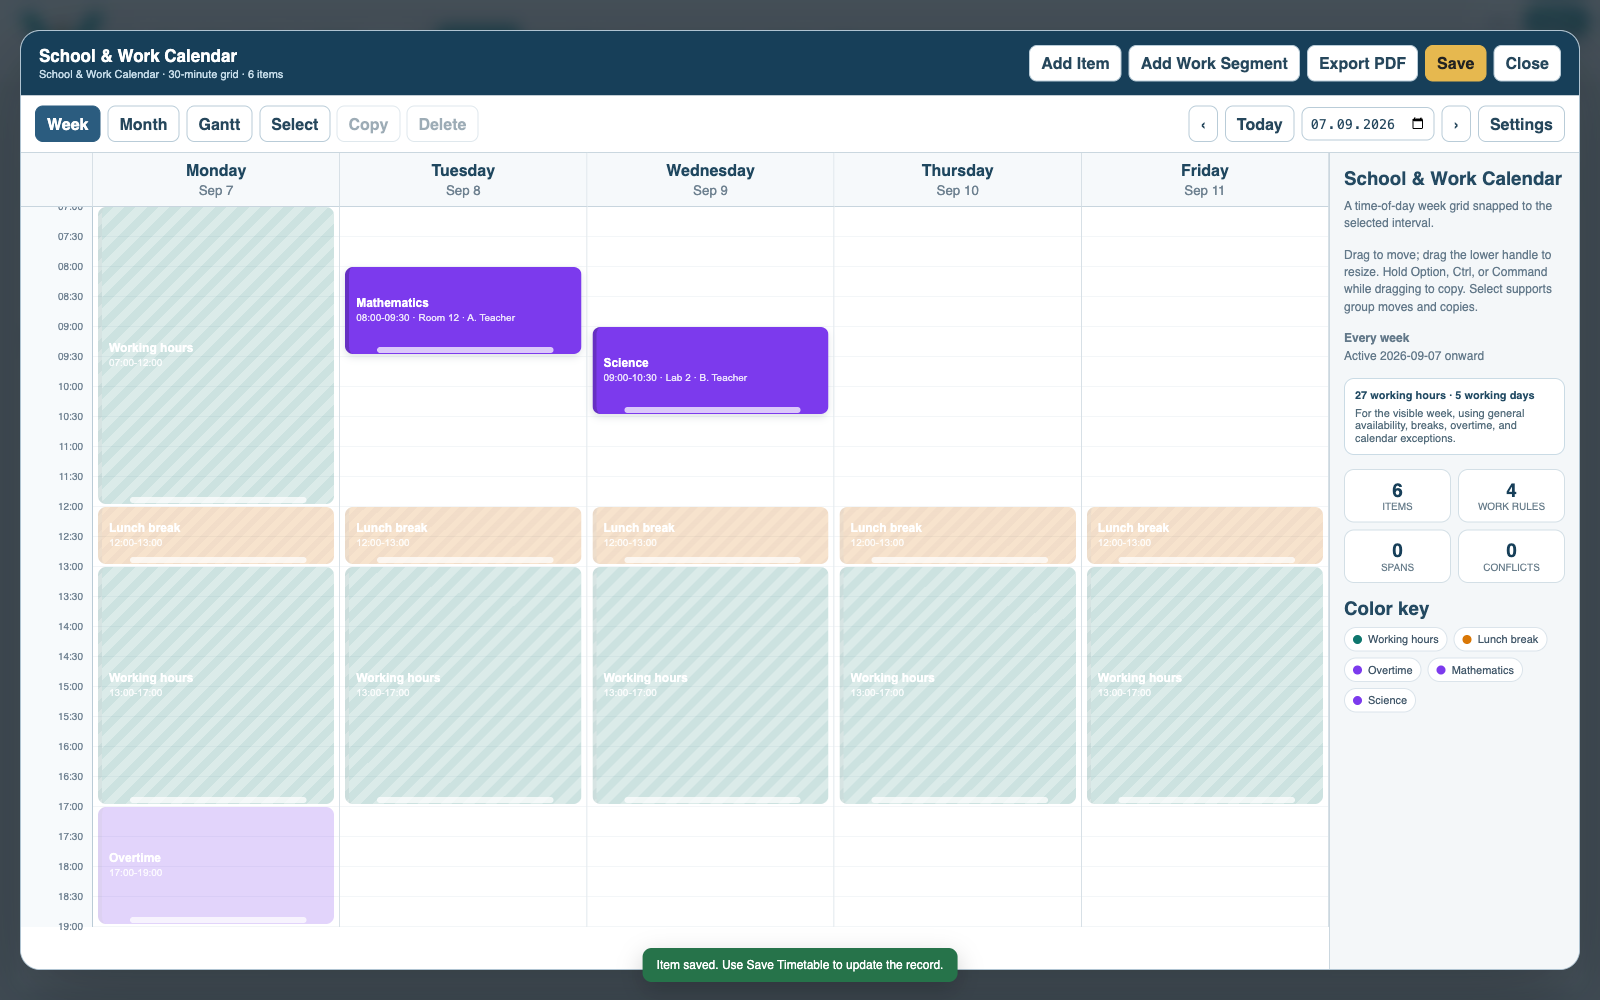Grab Monday Overtime resize handle
This screenshot has width=1600, height=1000.
click(x=218, y=920)
